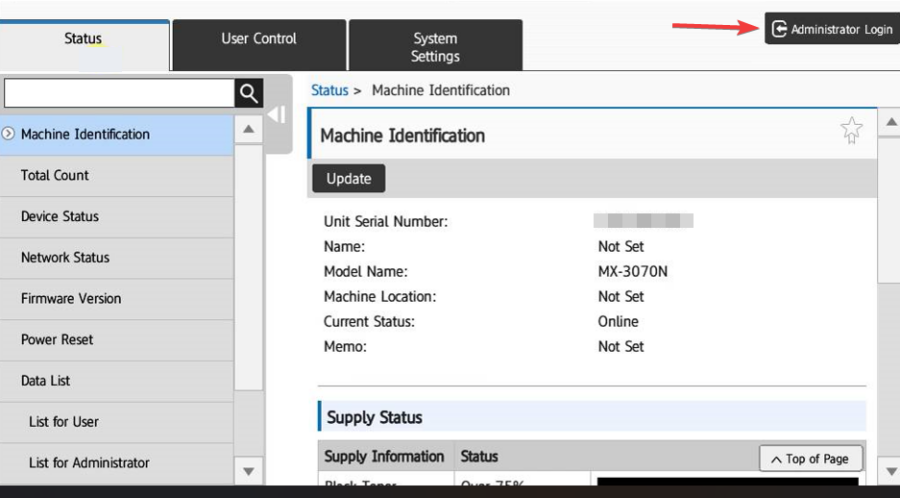Expand Data List in the sidebar
Screen dimensions: 900x498
[46, 381]
